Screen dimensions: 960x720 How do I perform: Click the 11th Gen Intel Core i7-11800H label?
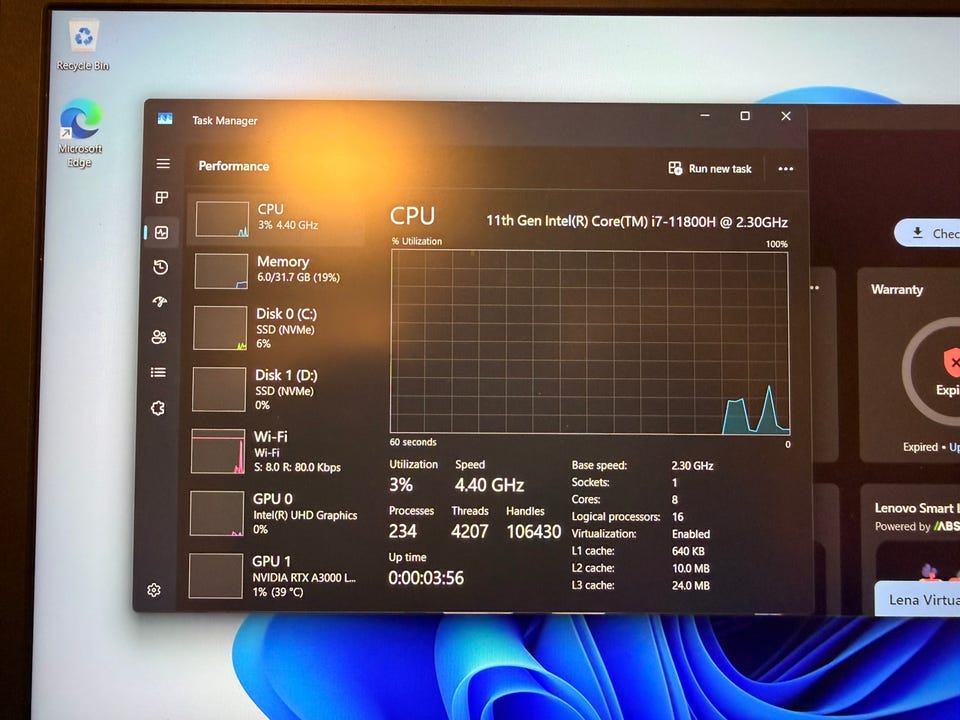[637, 221]
